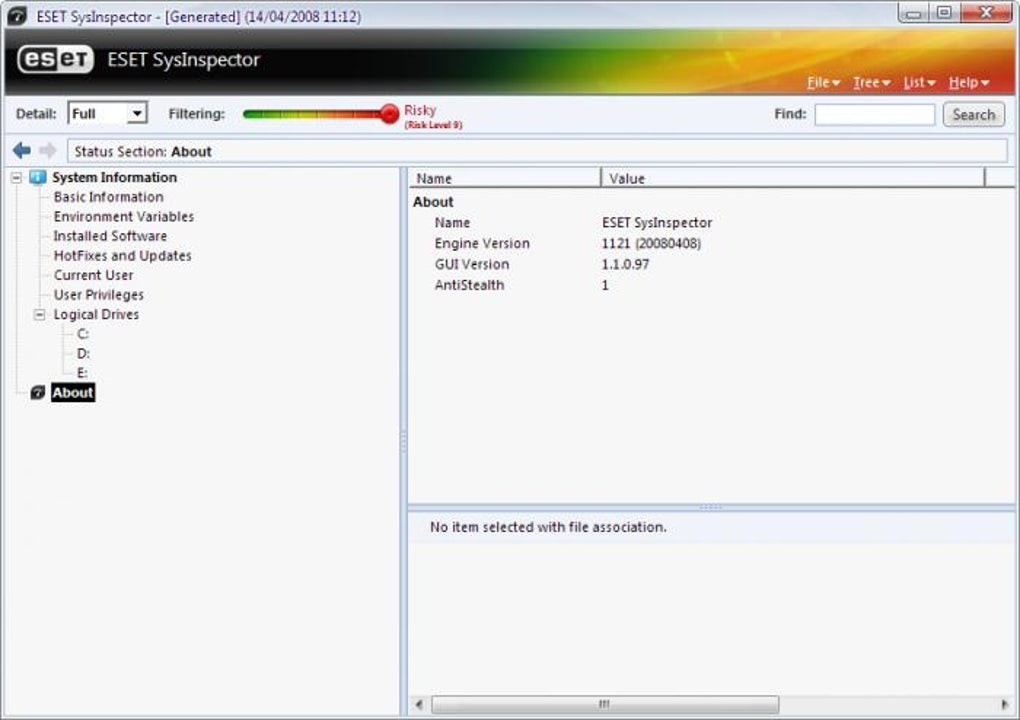Click the back navigation arrow
Viewport: 1020px width, 720px height.
[21, 151]
